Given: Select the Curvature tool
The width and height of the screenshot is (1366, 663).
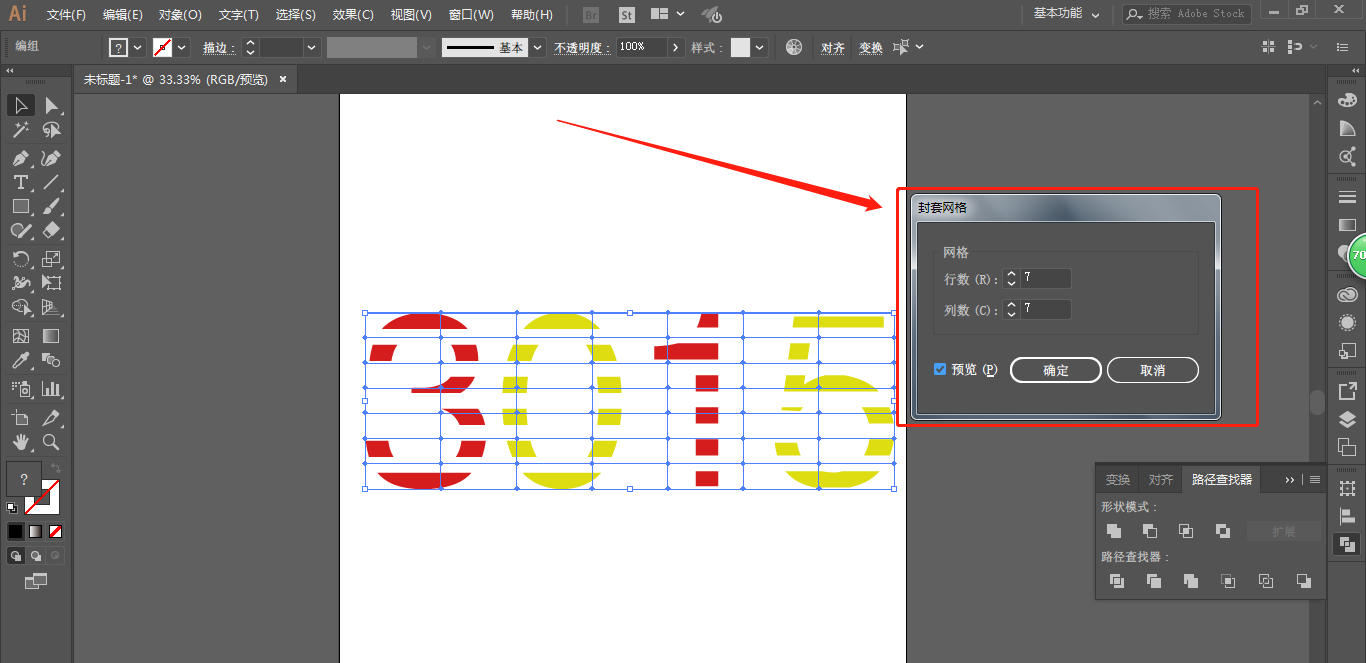Looking at the screenshot, I should pos(52,158).
